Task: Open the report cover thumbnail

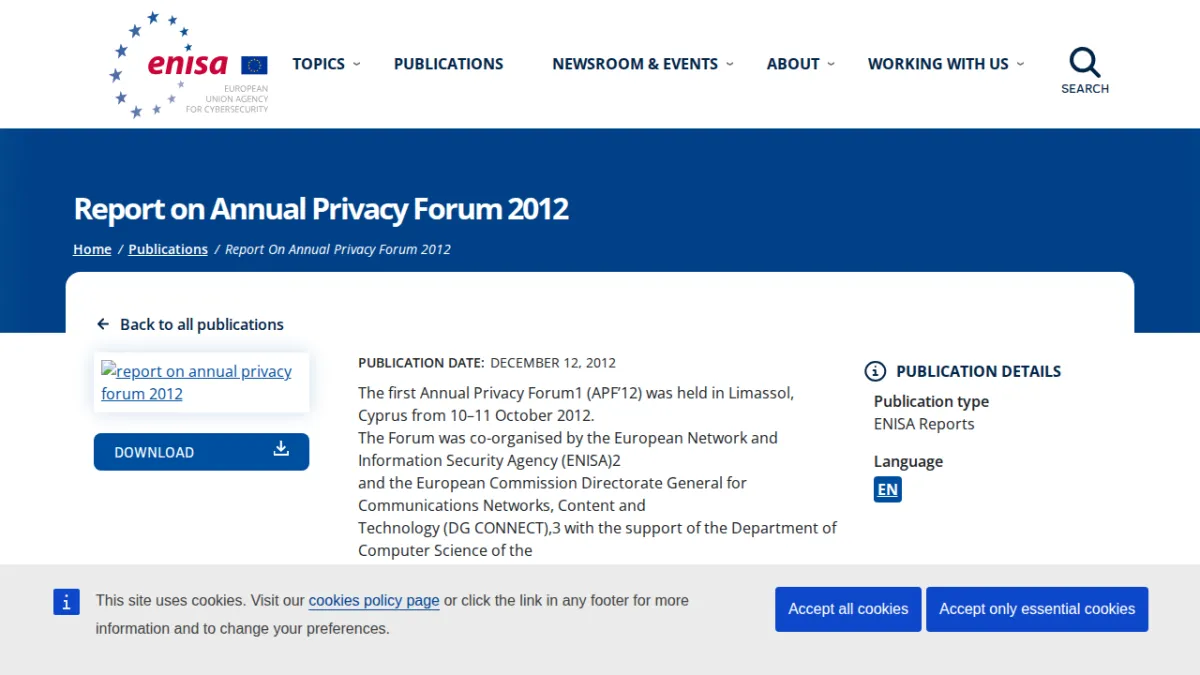Action: tap(201, 382)
